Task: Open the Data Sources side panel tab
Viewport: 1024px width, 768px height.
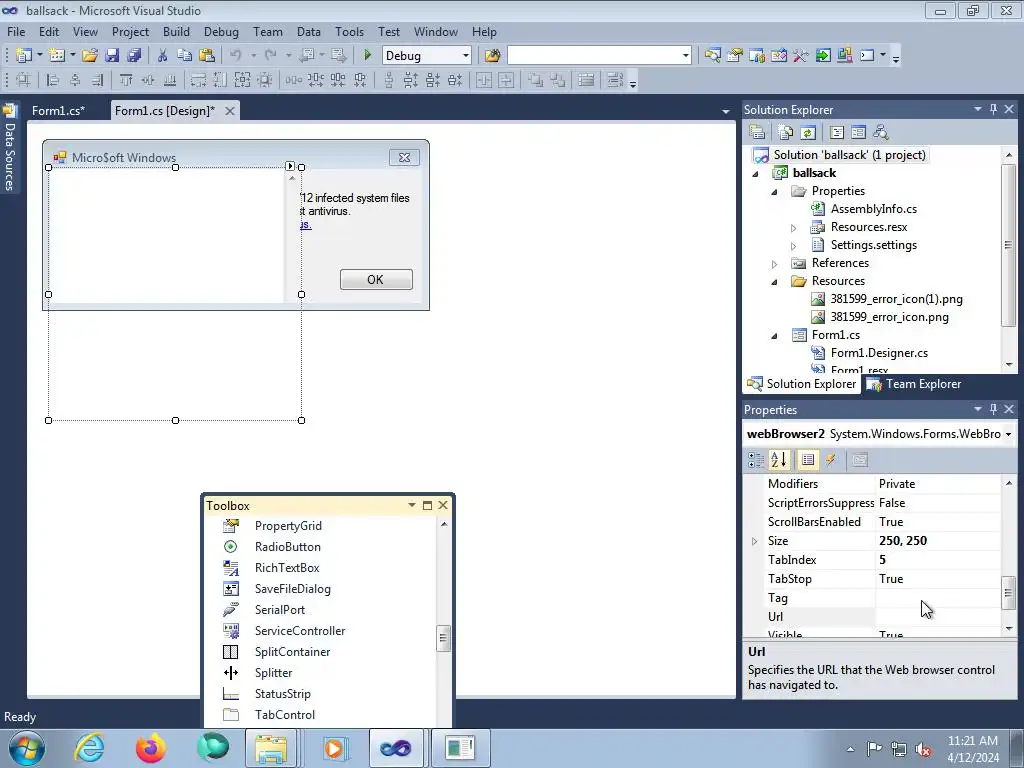Action: tap(9, 149)
